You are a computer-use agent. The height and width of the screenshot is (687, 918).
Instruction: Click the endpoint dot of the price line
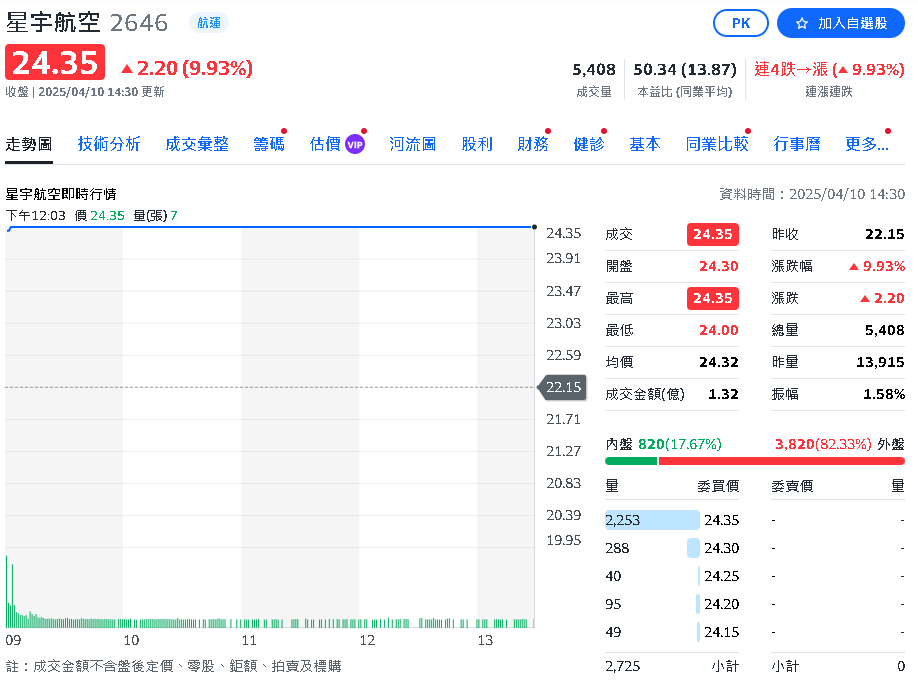[x=535, y=227]
